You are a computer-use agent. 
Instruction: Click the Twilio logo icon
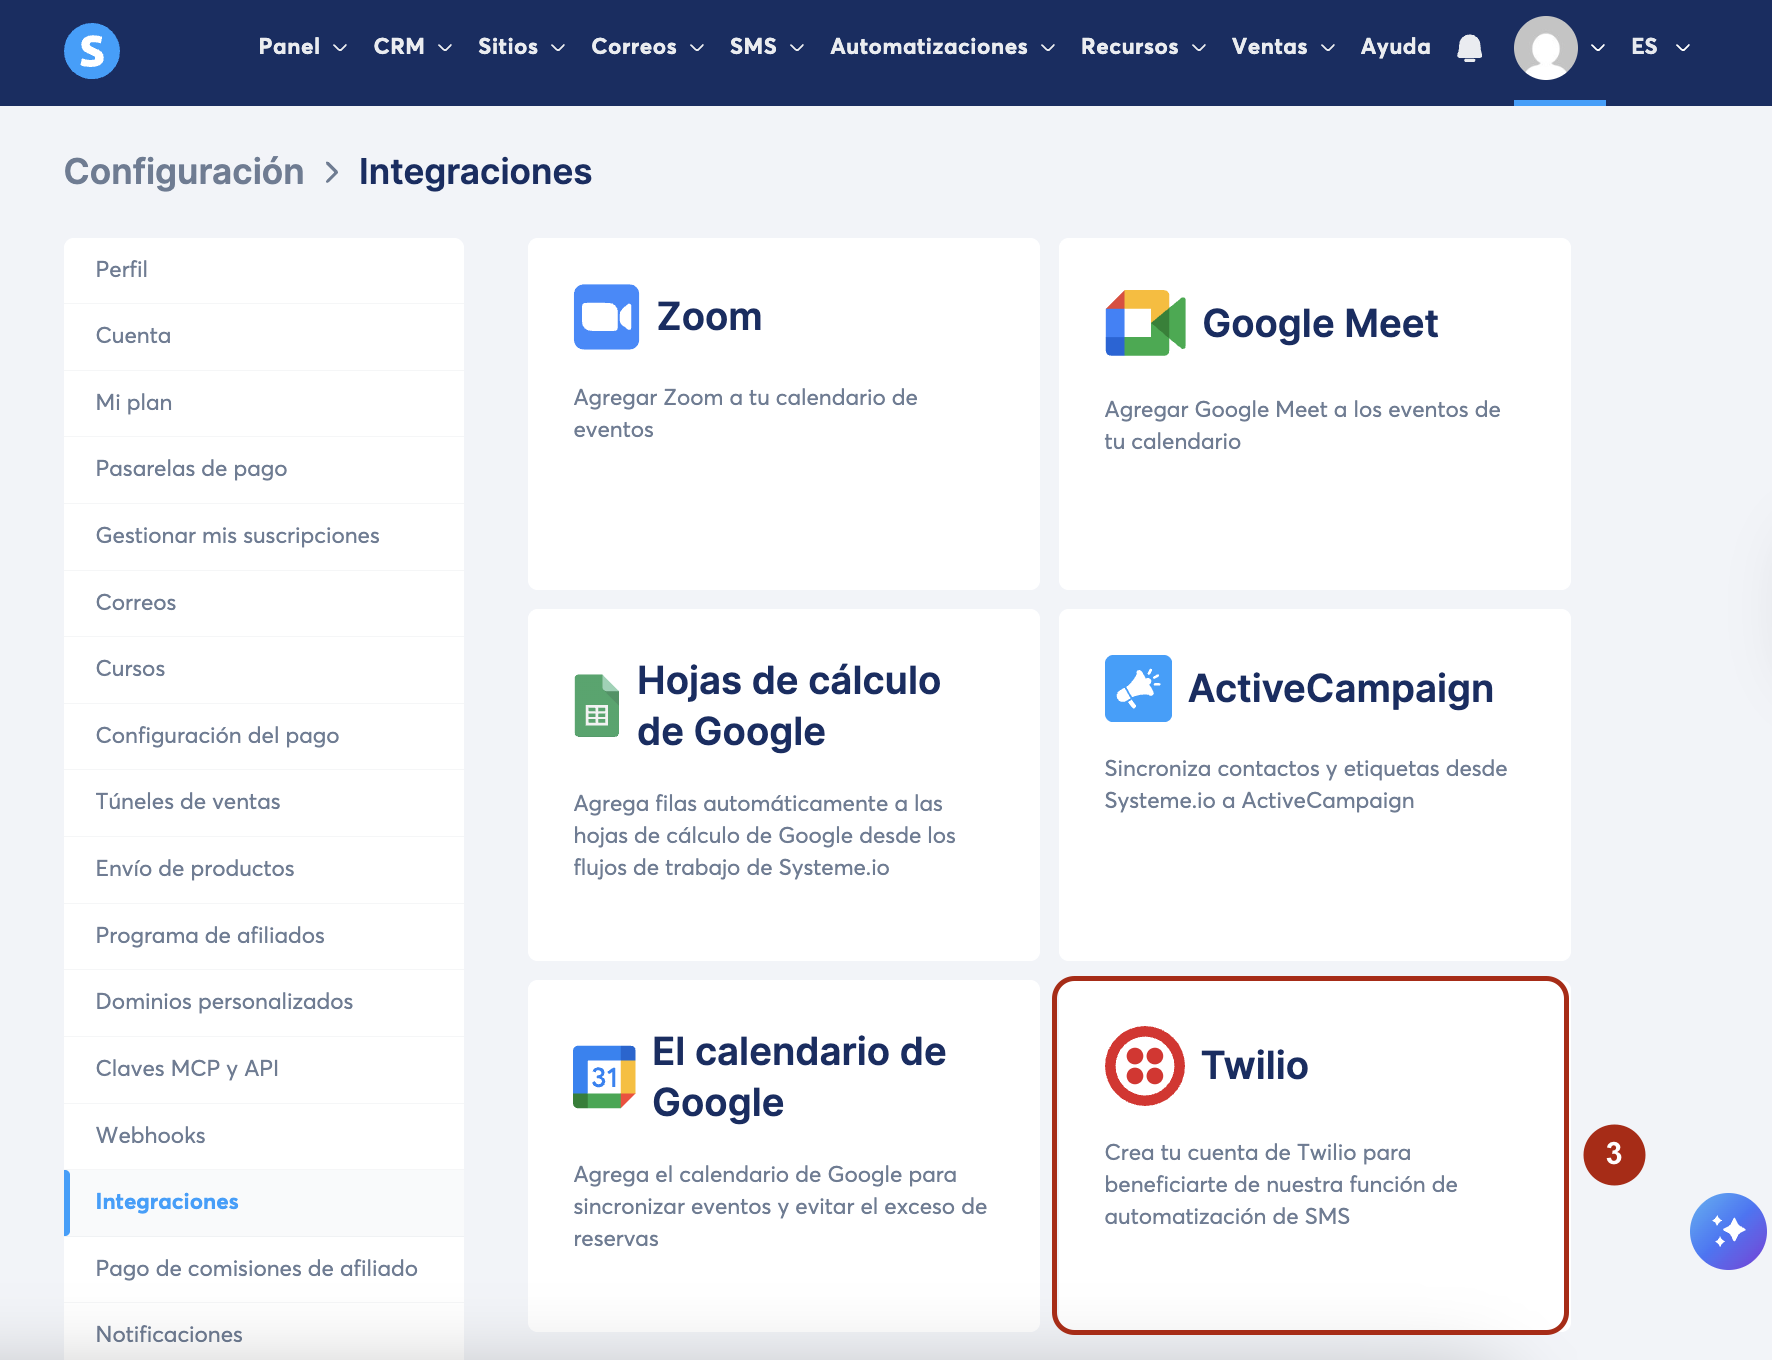click(x=1145, y=1066)
